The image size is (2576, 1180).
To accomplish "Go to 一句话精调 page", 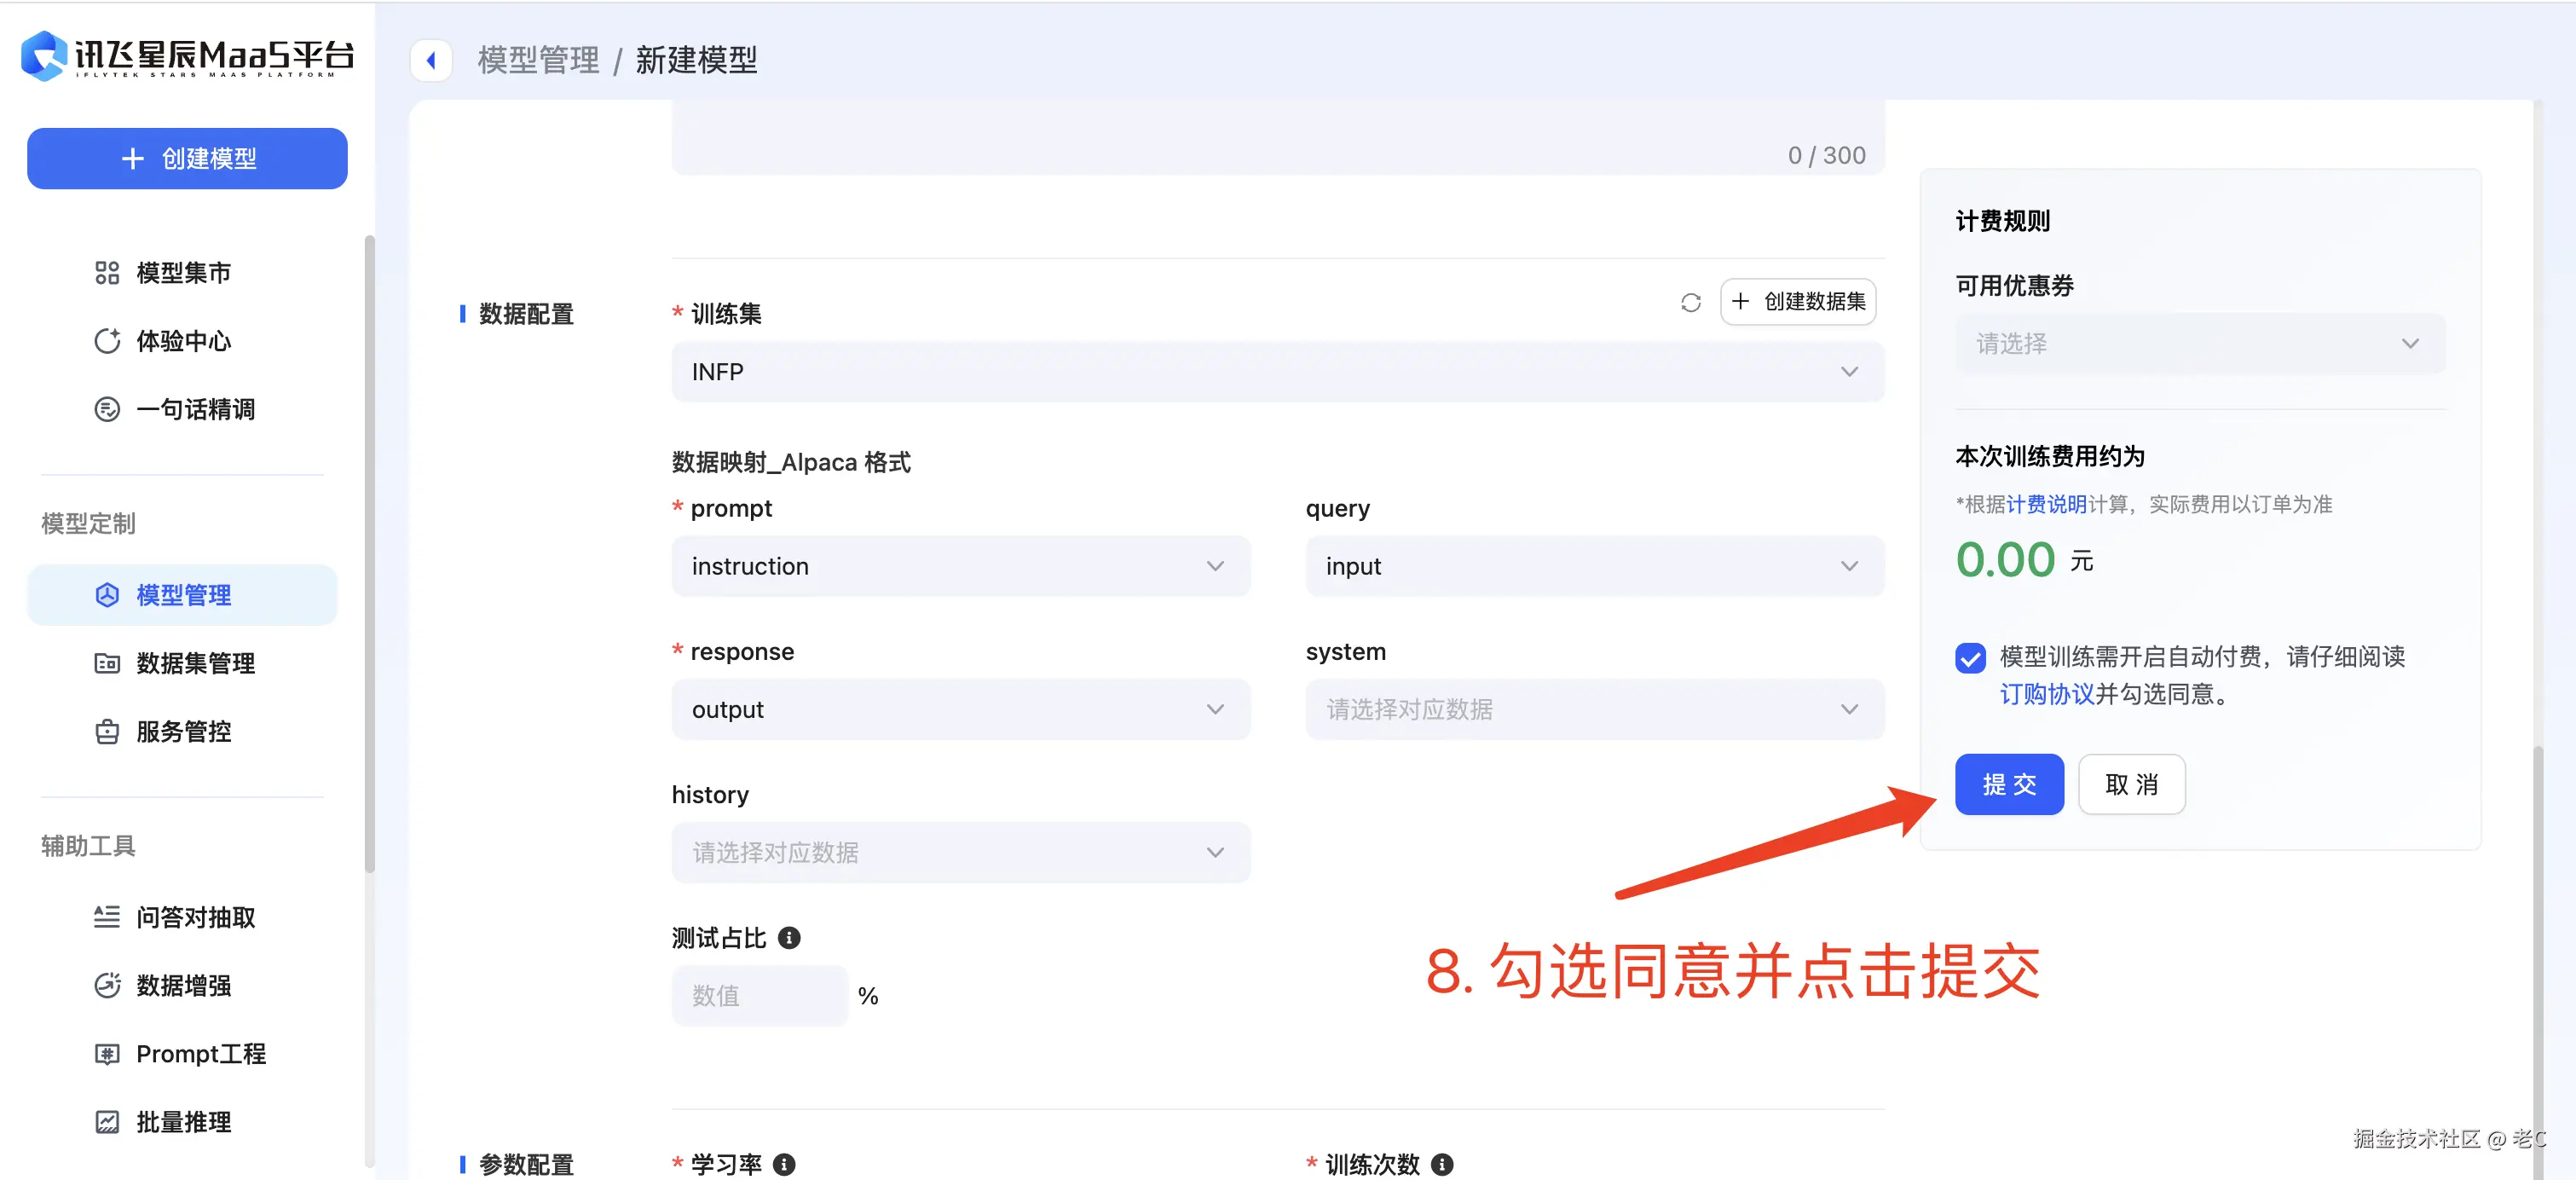I will coord(195,408).
